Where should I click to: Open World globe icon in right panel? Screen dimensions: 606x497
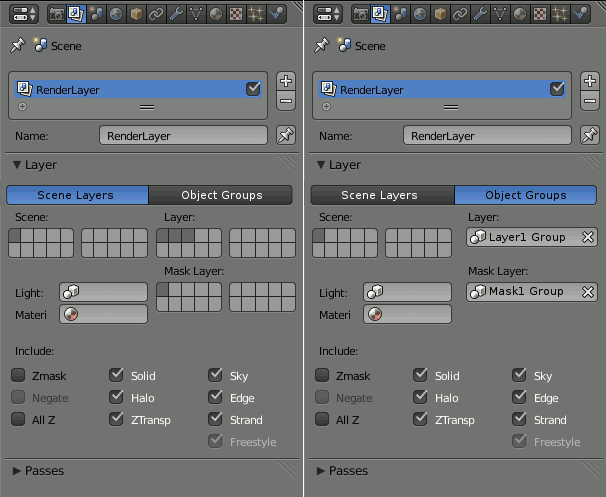coord(420,14)
